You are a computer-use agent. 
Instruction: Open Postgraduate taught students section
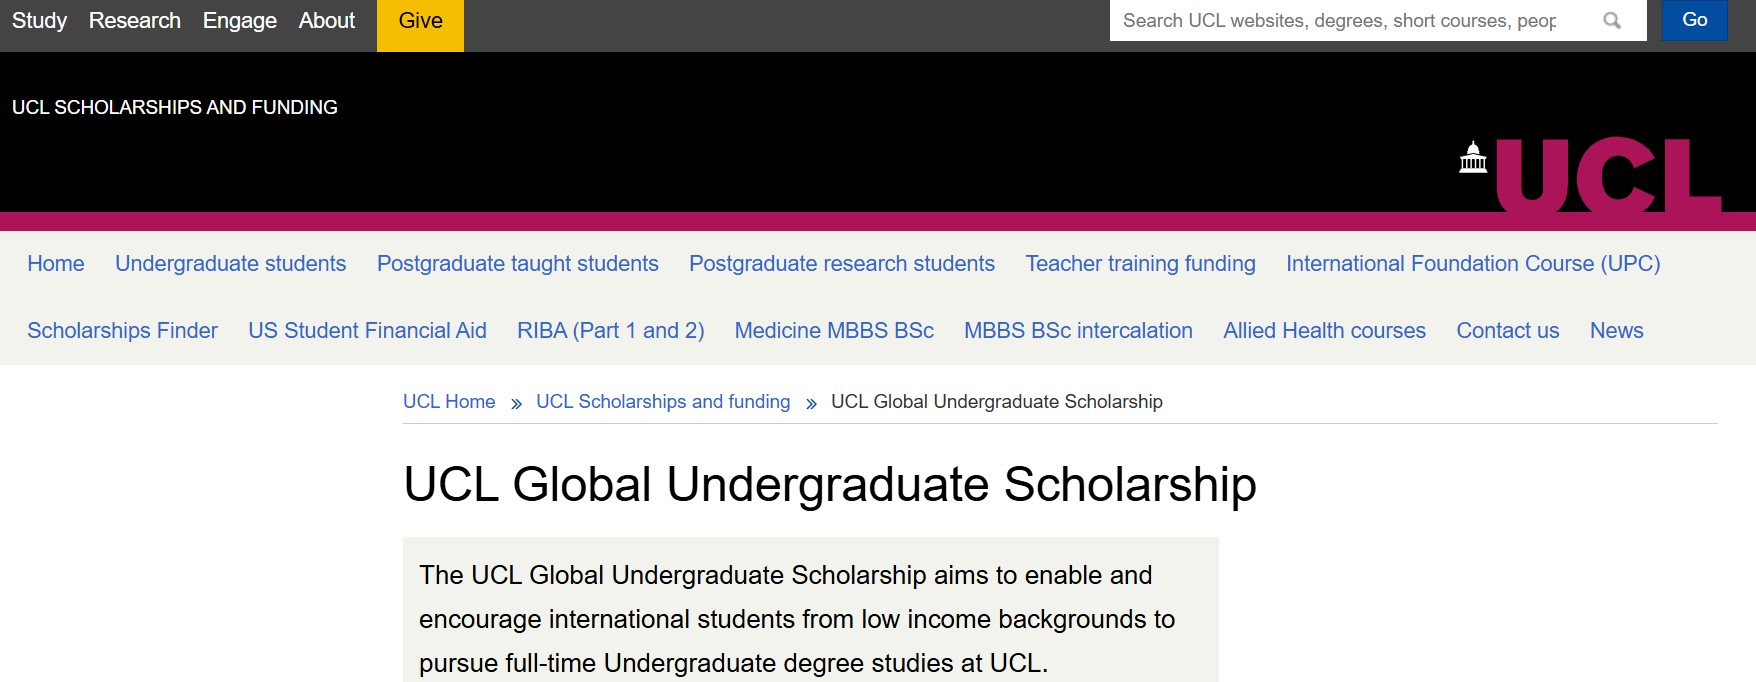tap(517, 264)
